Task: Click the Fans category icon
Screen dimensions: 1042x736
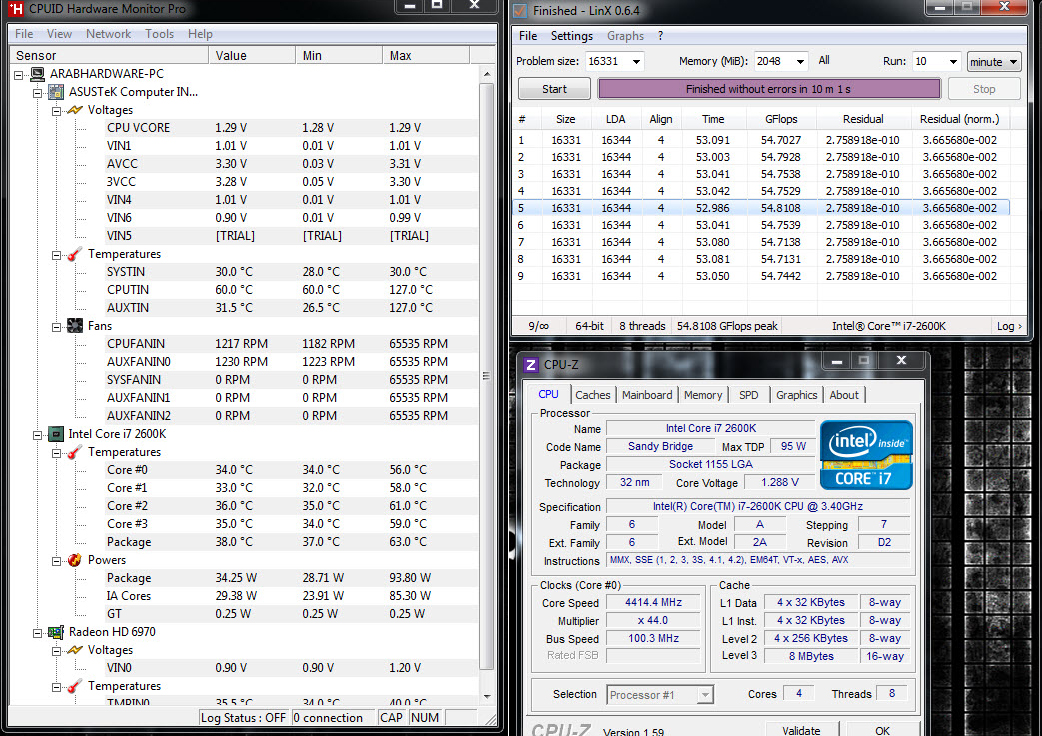Action: [75, 325]
